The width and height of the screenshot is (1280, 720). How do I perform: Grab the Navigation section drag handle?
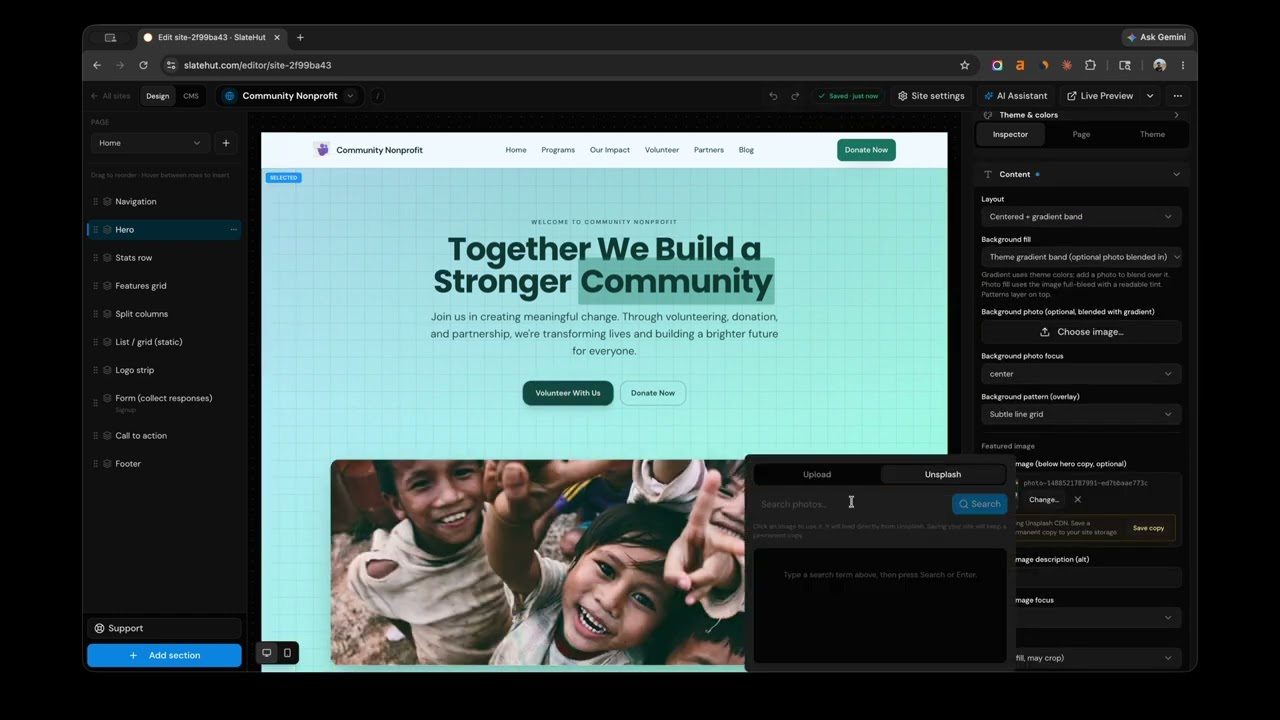coord(96,202)
